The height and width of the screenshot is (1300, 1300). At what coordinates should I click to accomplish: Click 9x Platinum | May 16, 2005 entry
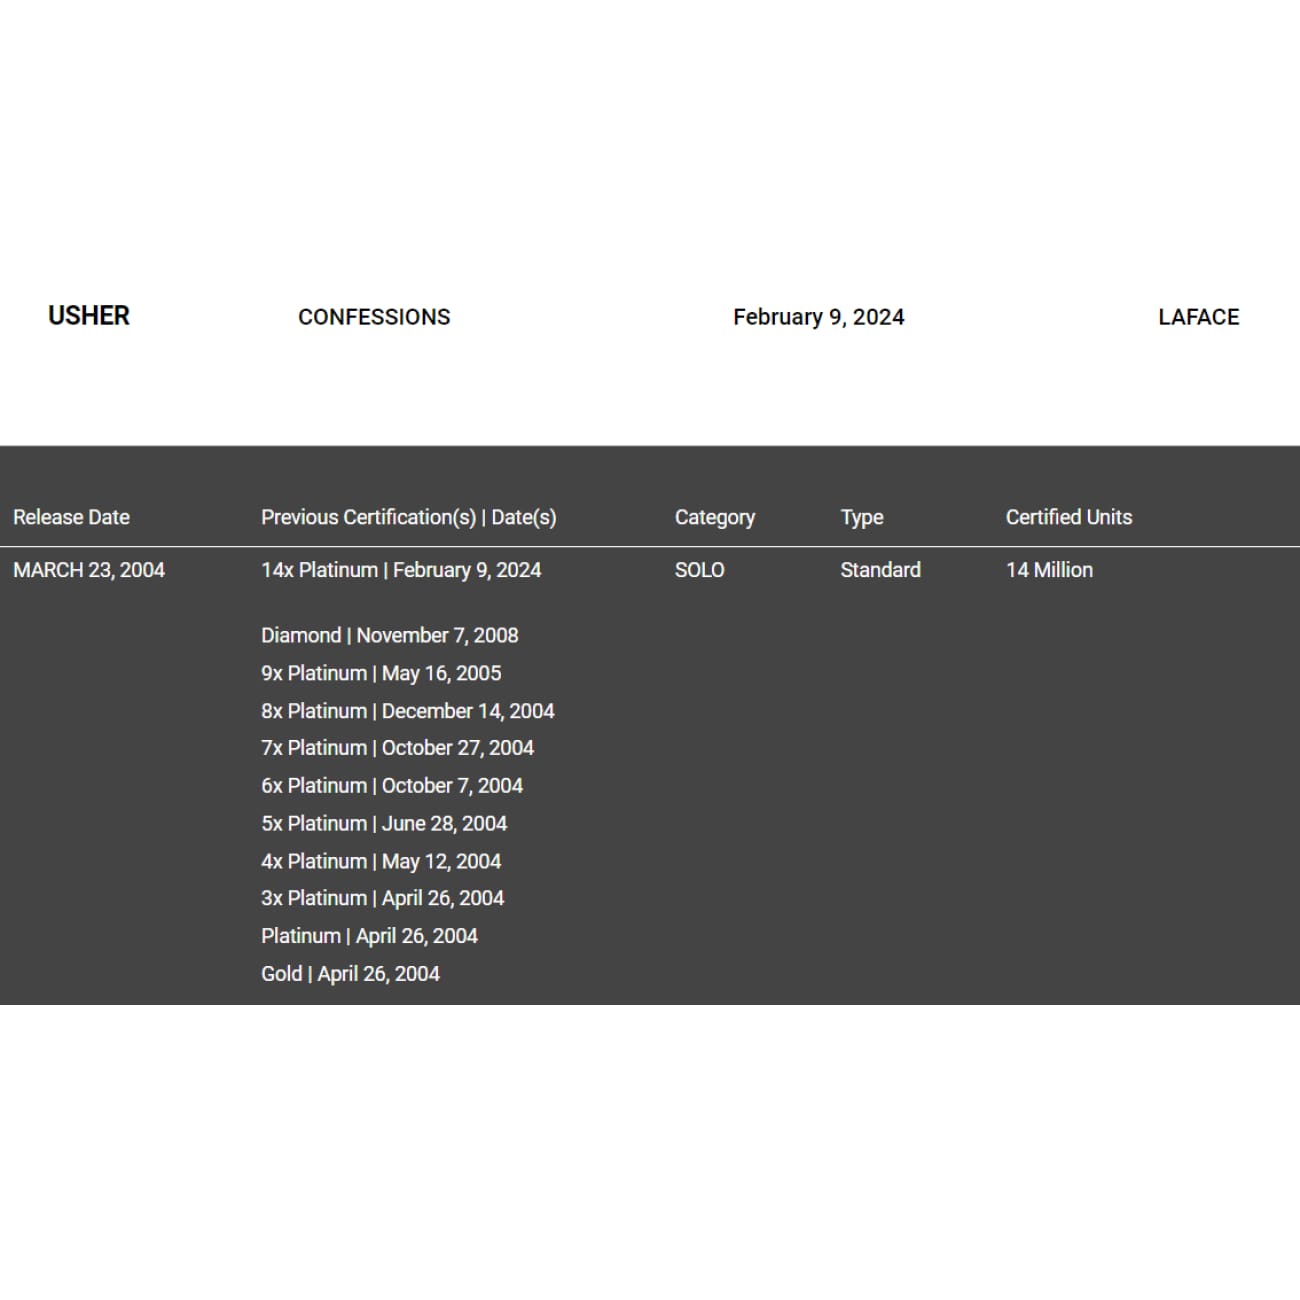[381, 673]
